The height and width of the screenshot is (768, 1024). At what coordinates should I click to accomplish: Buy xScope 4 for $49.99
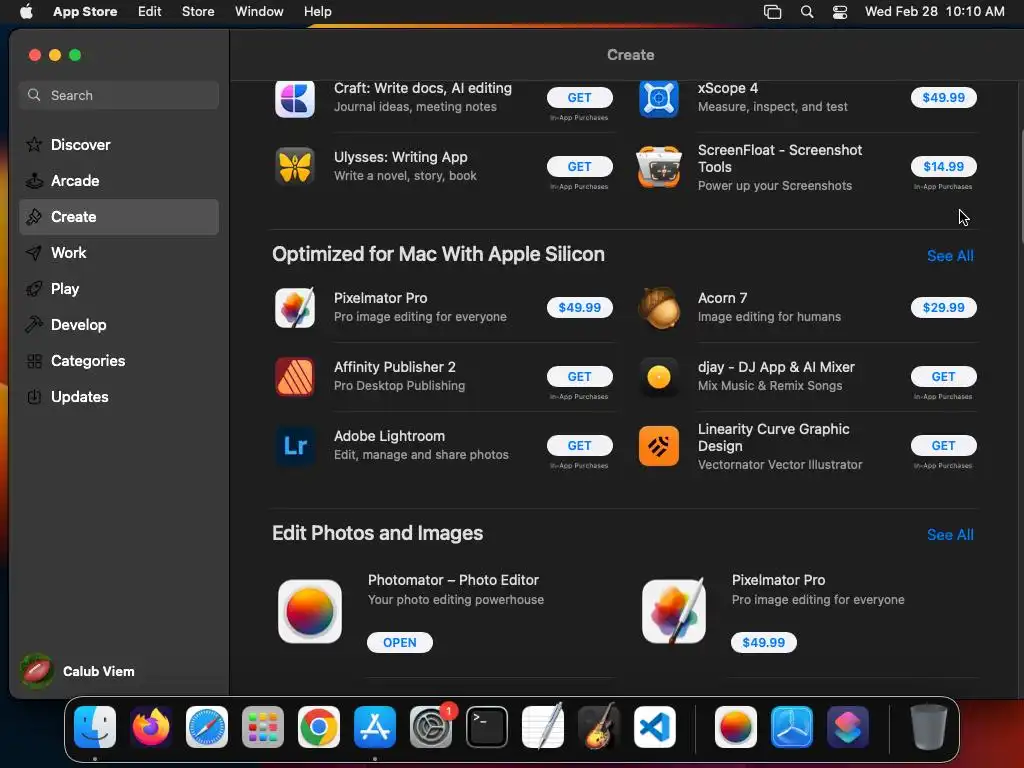[943, 97]
